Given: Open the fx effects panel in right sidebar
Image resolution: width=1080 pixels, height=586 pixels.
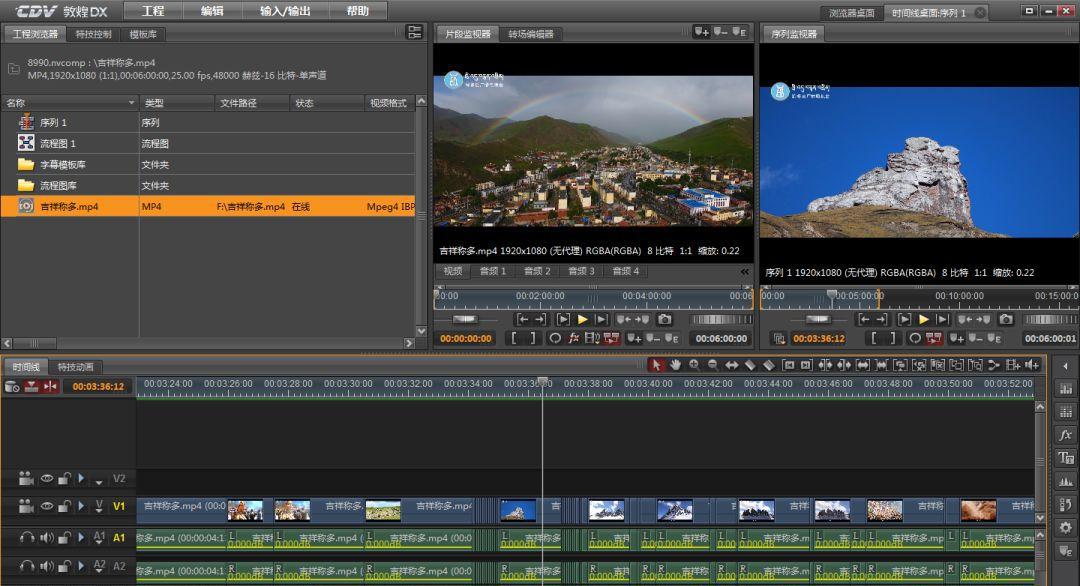Looking at the screenshot, I should 1066,435.
